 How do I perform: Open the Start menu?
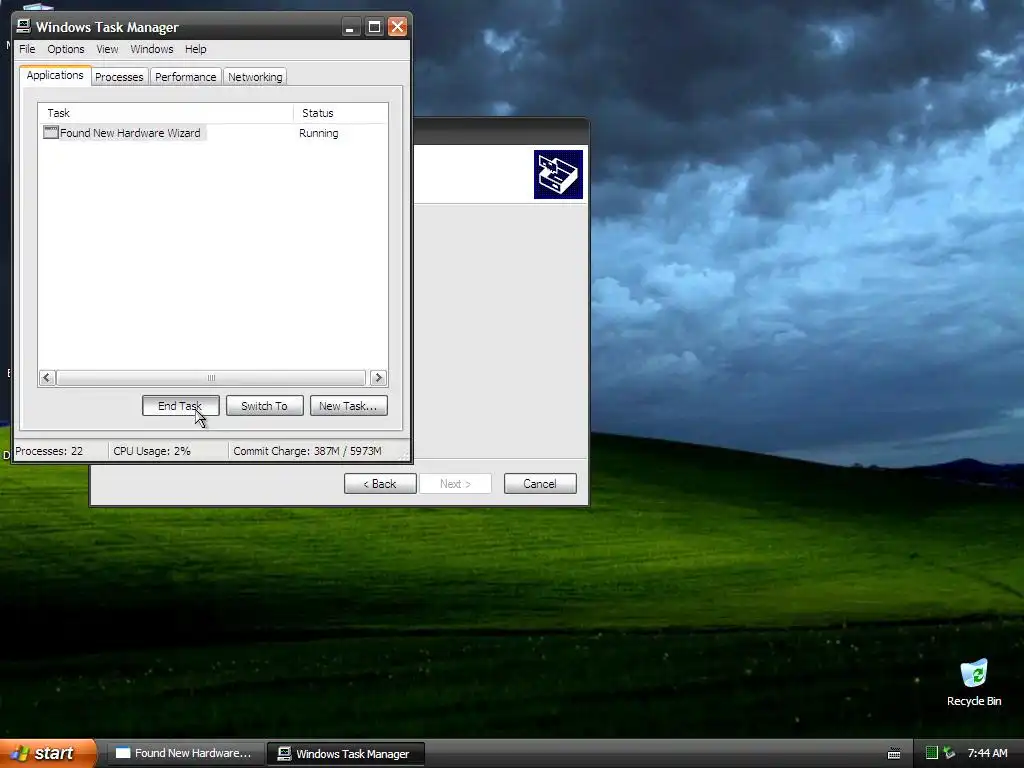pos(48,753)
